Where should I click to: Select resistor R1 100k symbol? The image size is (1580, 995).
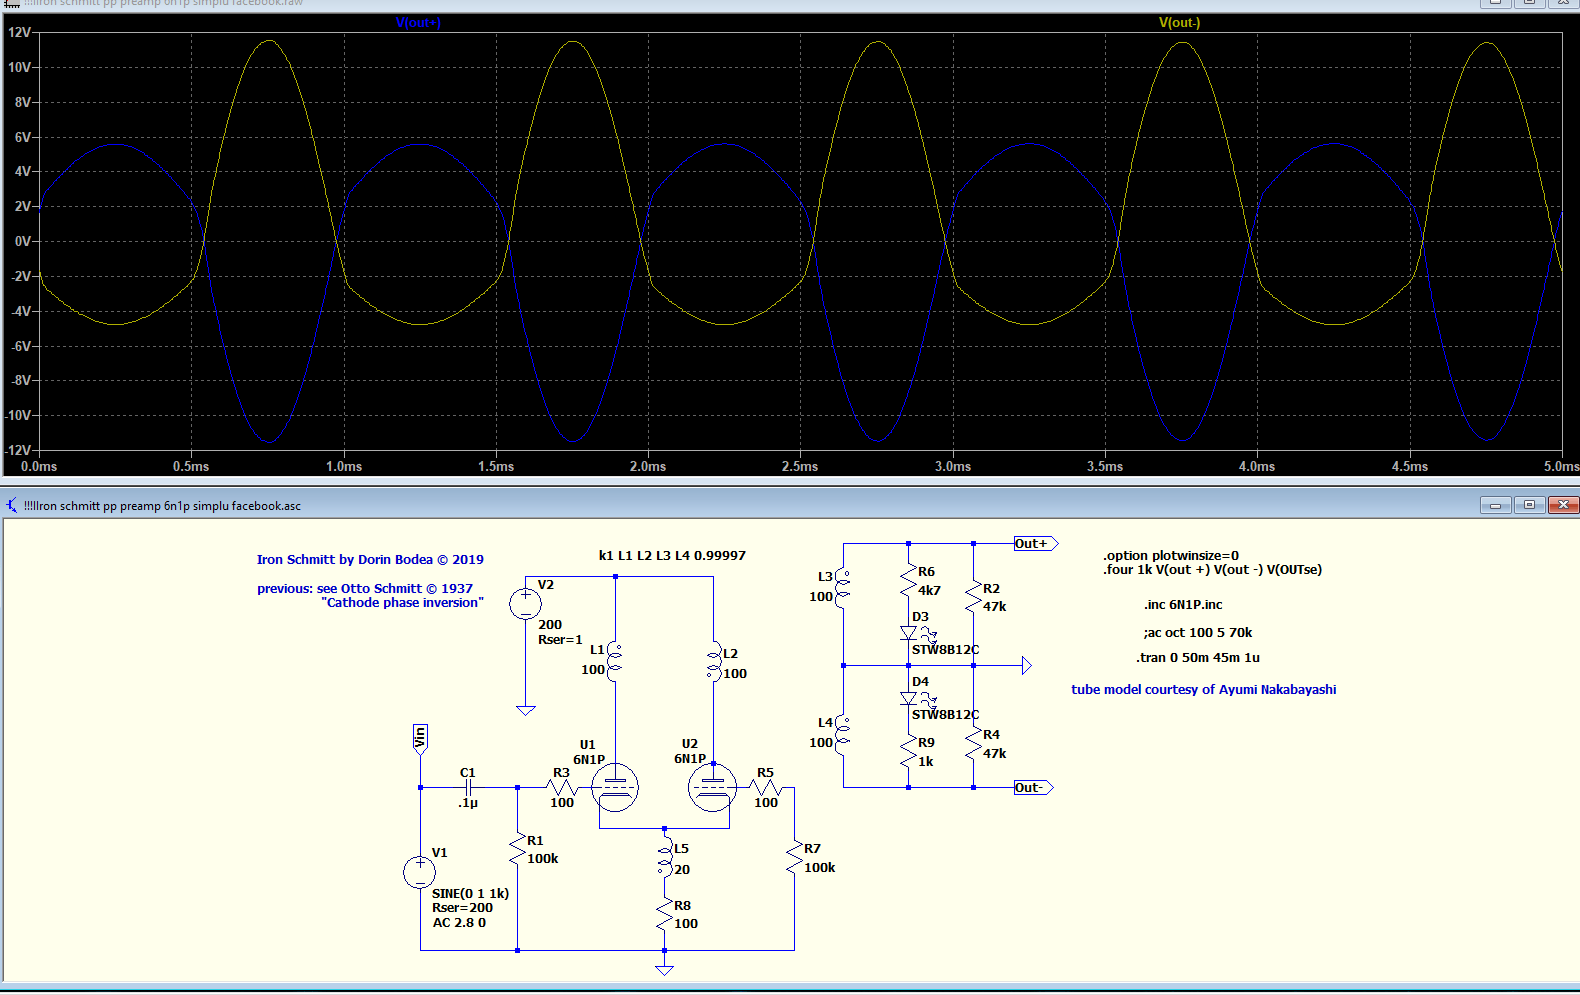pos(517,850)
